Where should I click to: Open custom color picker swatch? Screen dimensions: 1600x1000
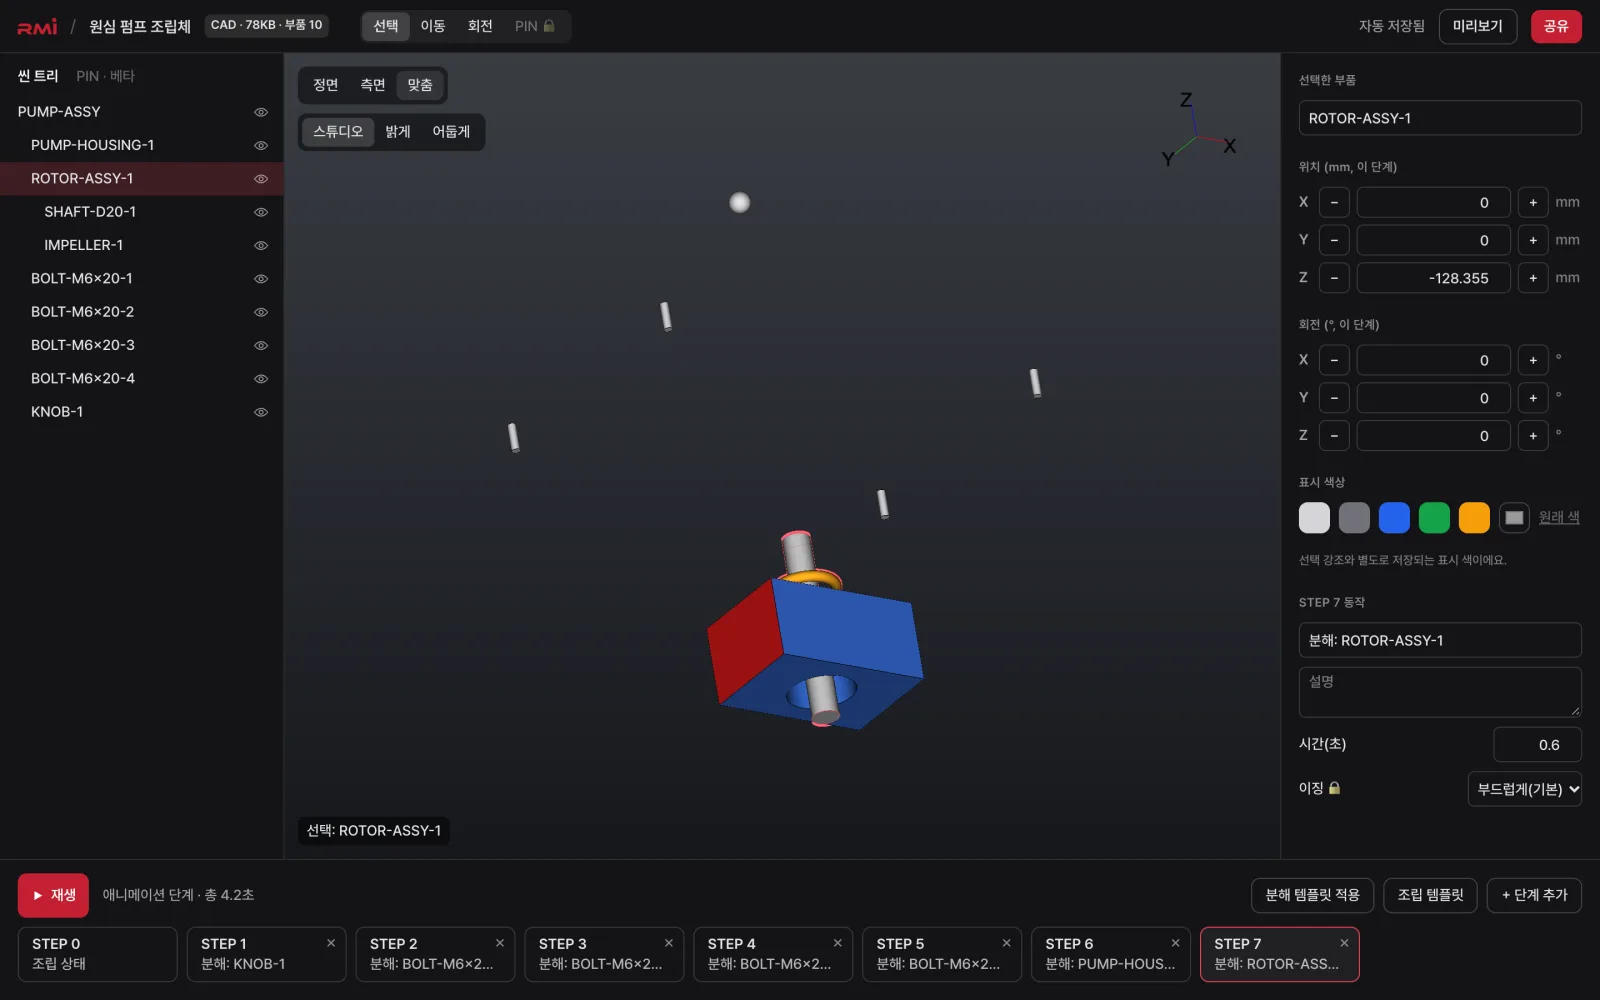[x=1514, y=517]
